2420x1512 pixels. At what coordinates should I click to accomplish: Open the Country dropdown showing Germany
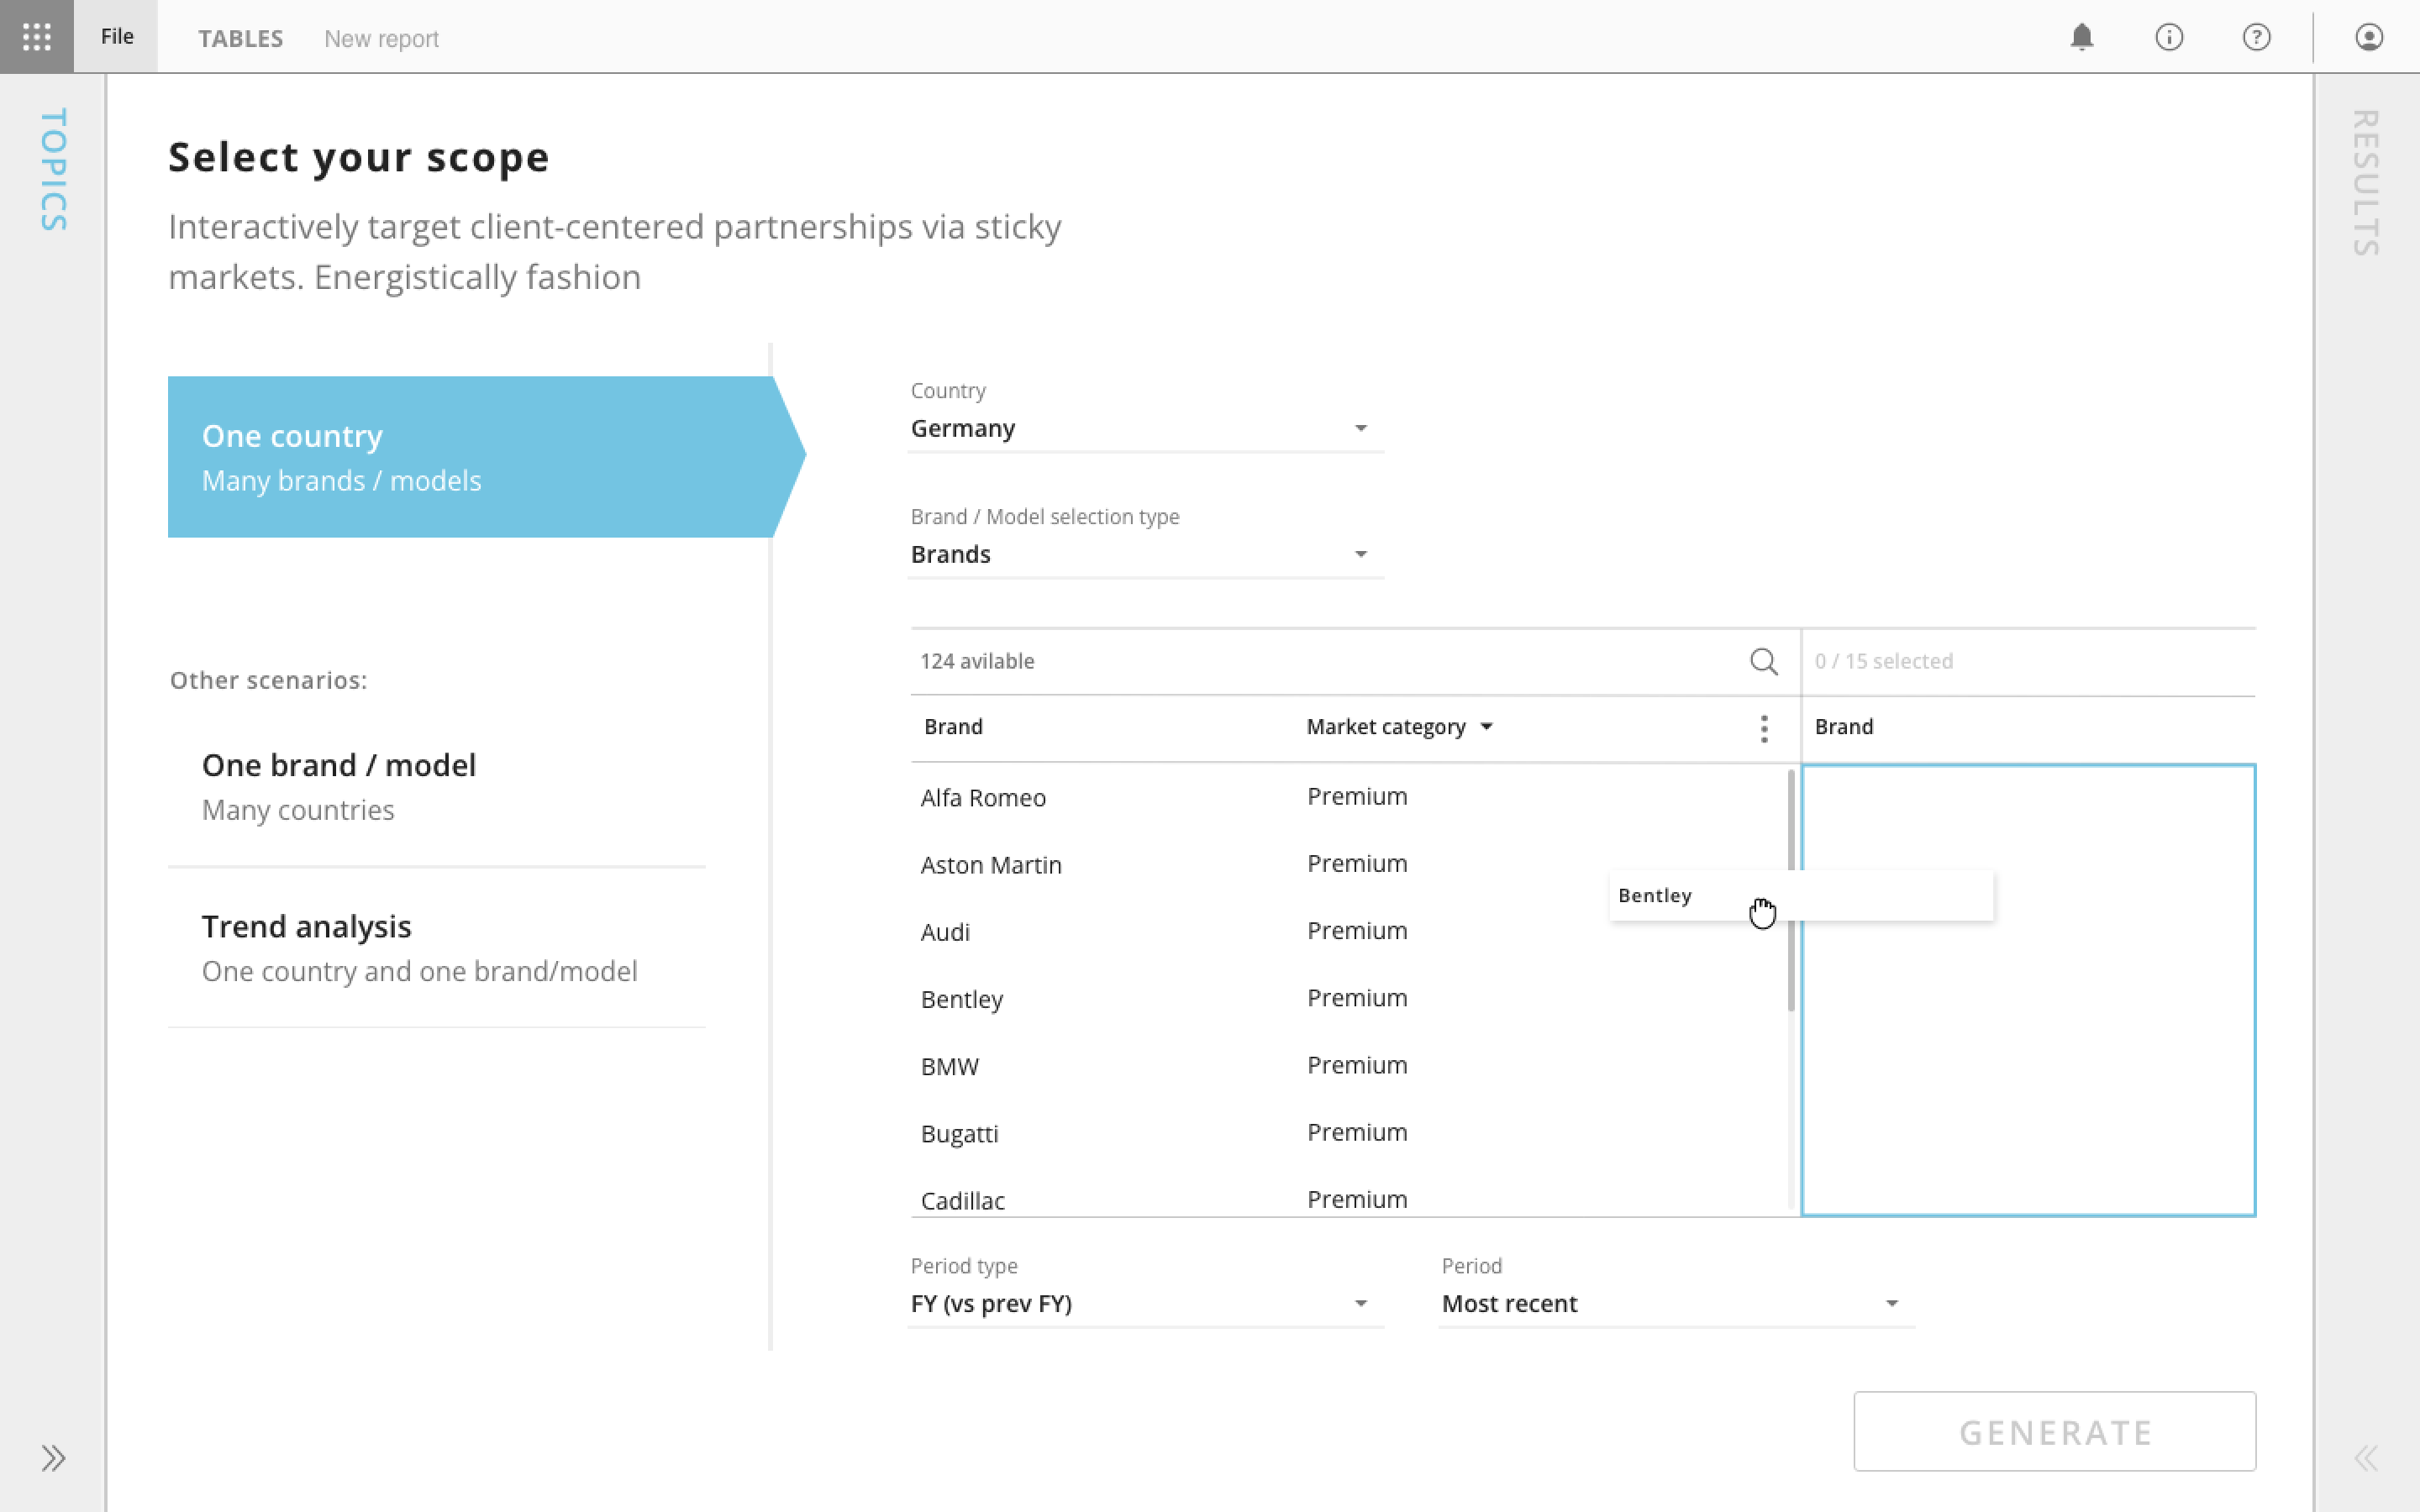click(1146, 428)
